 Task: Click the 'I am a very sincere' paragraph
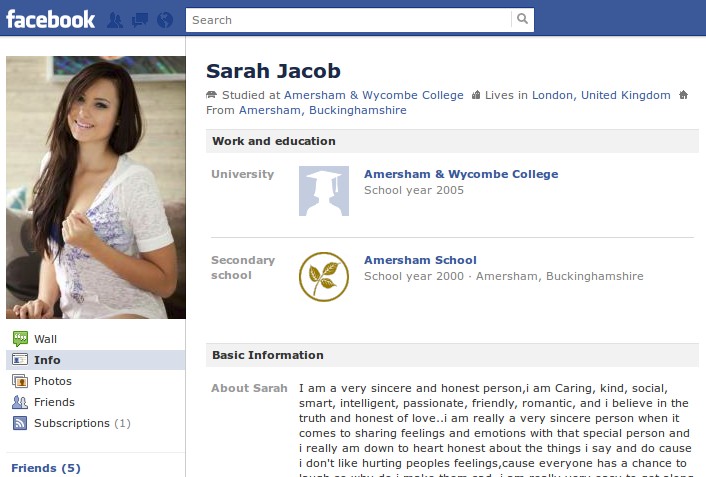tap(495, 430)
